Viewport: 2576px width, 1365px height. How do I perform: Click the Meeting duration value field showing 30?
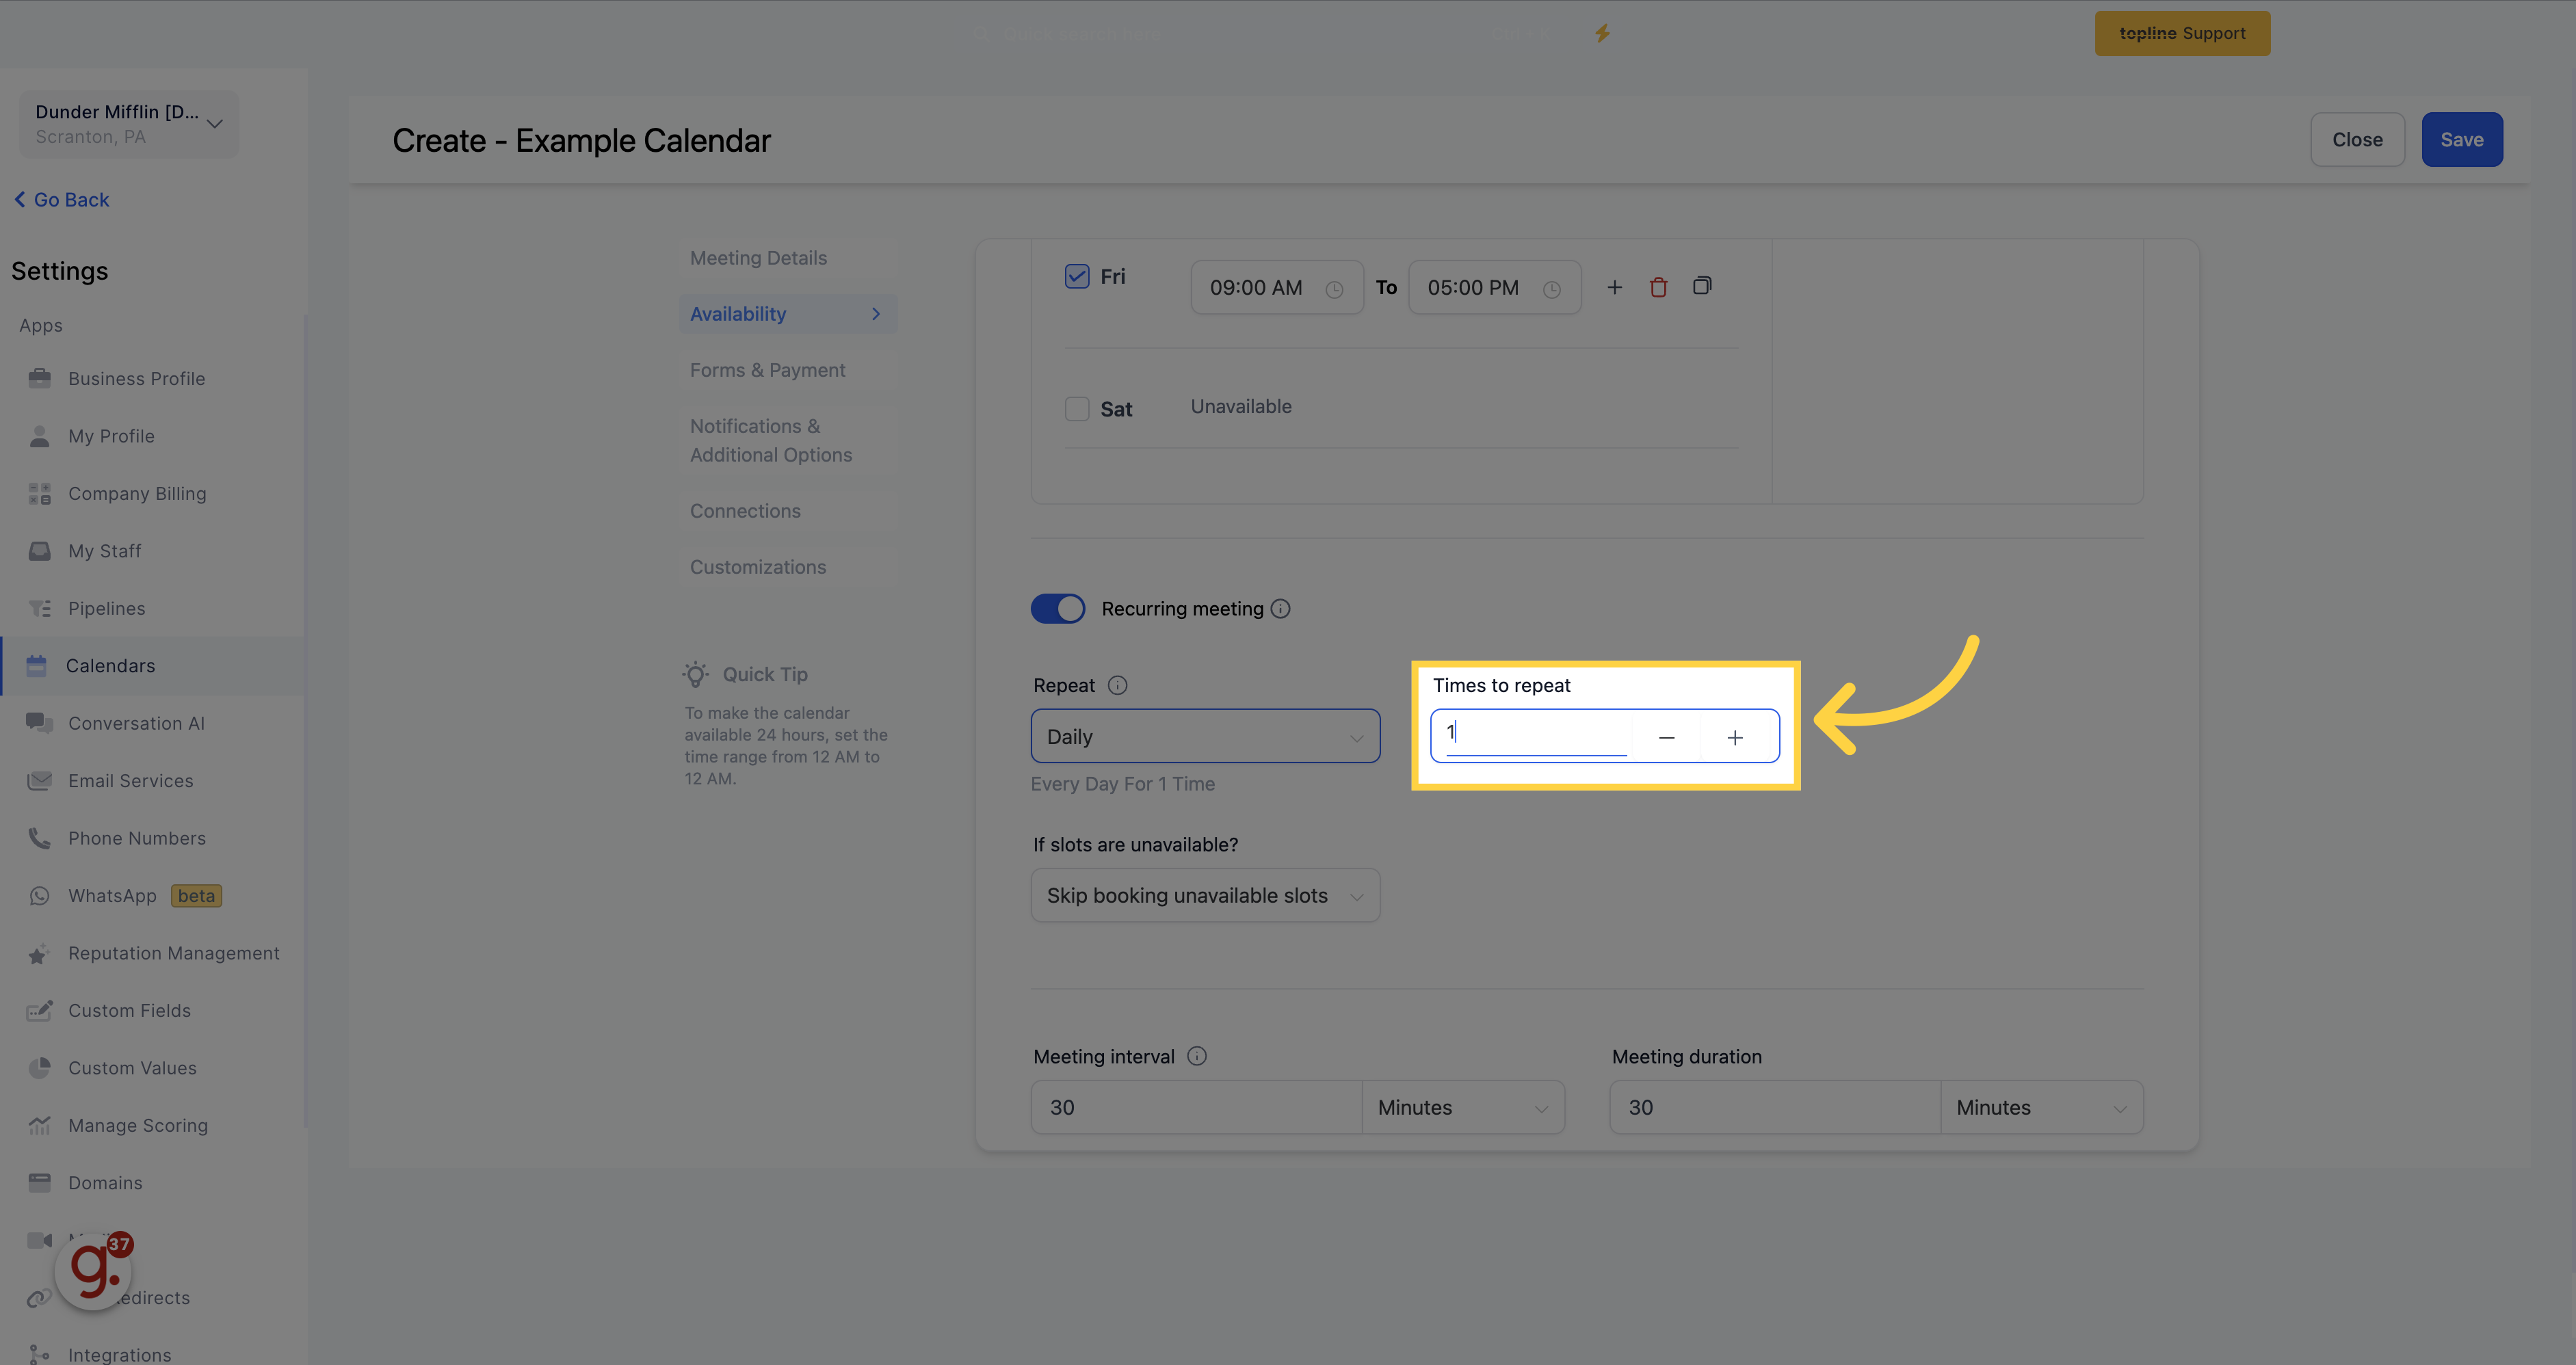(1775, 1107)
